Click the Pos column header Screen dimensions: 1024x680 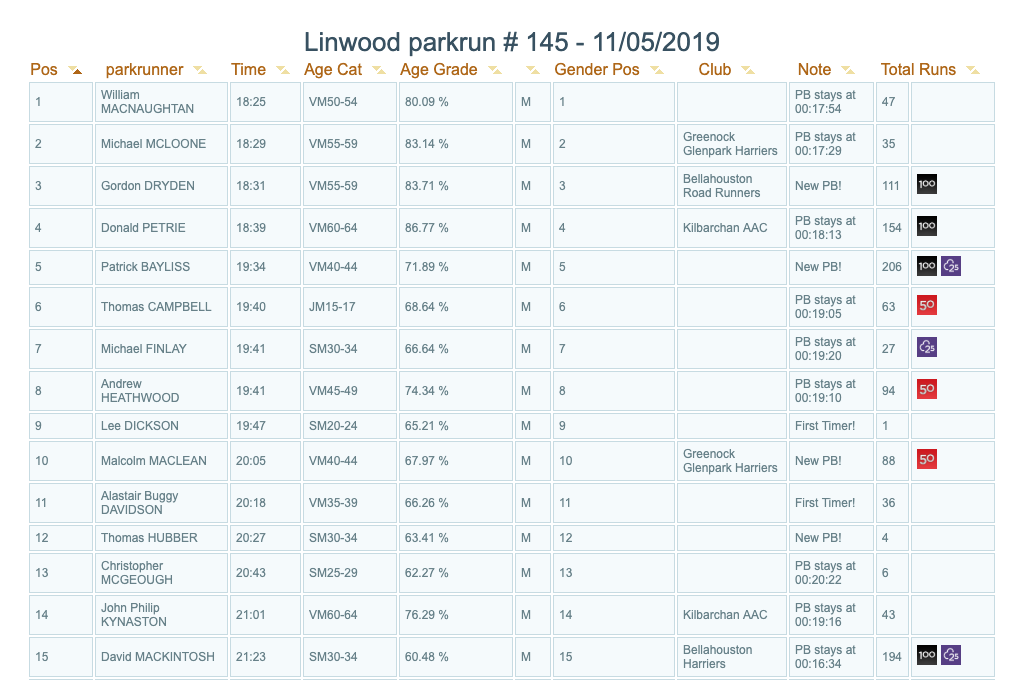pyautogui.click(x=44, y=69)
